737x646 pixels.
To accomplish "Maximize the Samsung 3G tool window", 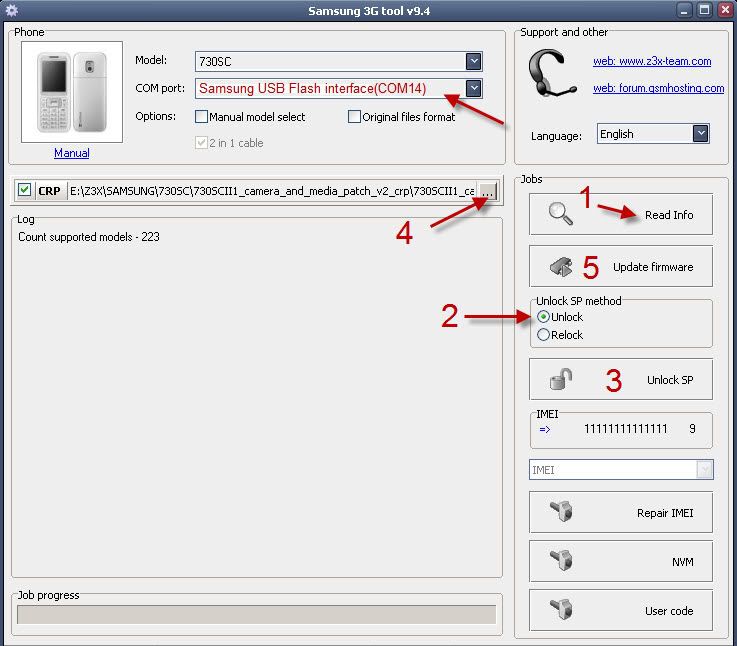I will (x=705, y=10).
